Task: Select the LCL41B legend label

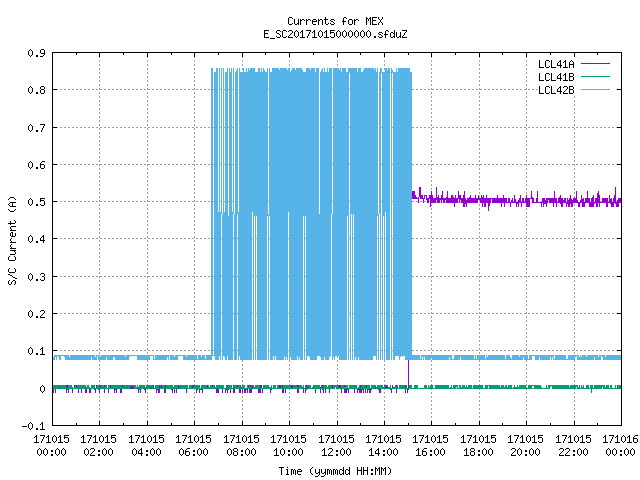Action: tap(556, 77)
